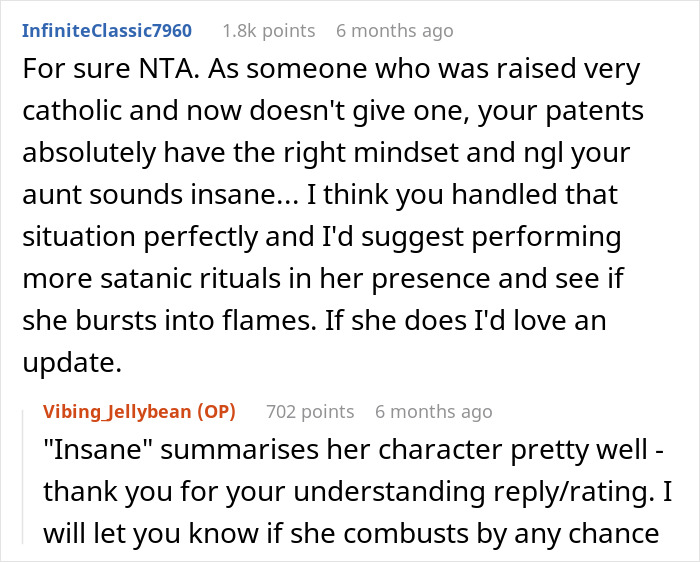Open InfiniteClassic7960's user profile
700x562 pixels.
106,31
